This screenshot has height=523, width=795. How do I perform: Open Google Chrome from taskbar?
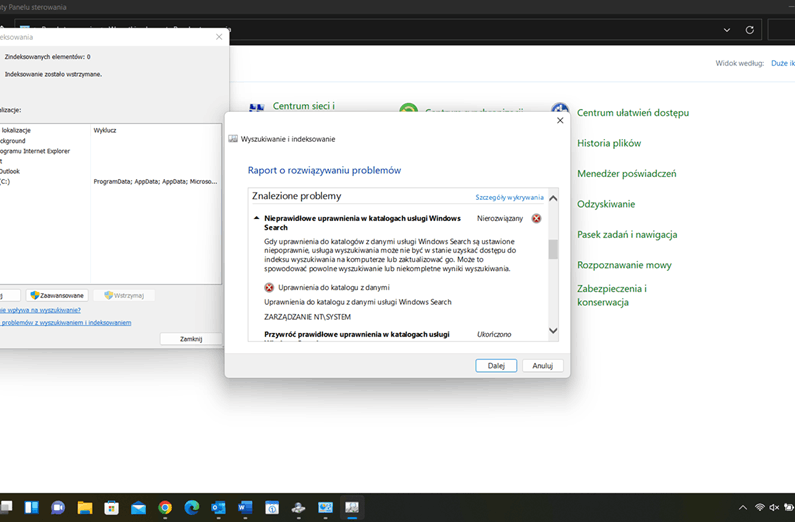click(x=165, y=507)
